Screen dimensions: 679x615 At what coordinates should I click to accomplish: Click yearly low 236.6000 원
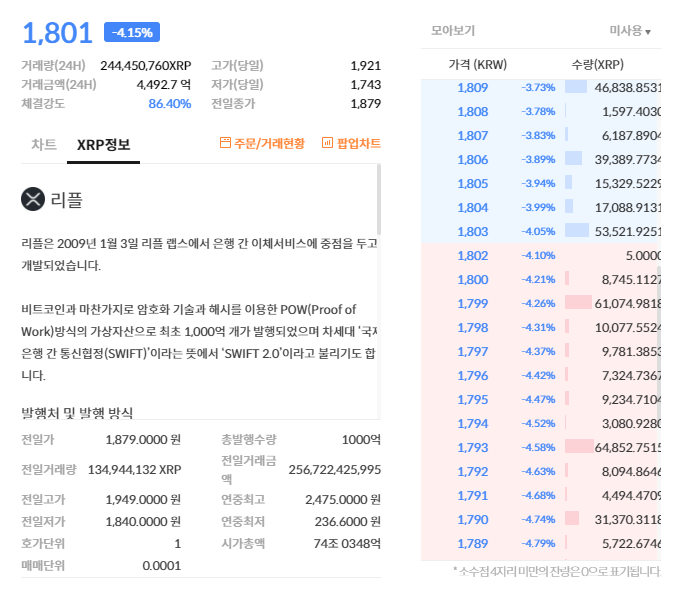pos(348,521)
